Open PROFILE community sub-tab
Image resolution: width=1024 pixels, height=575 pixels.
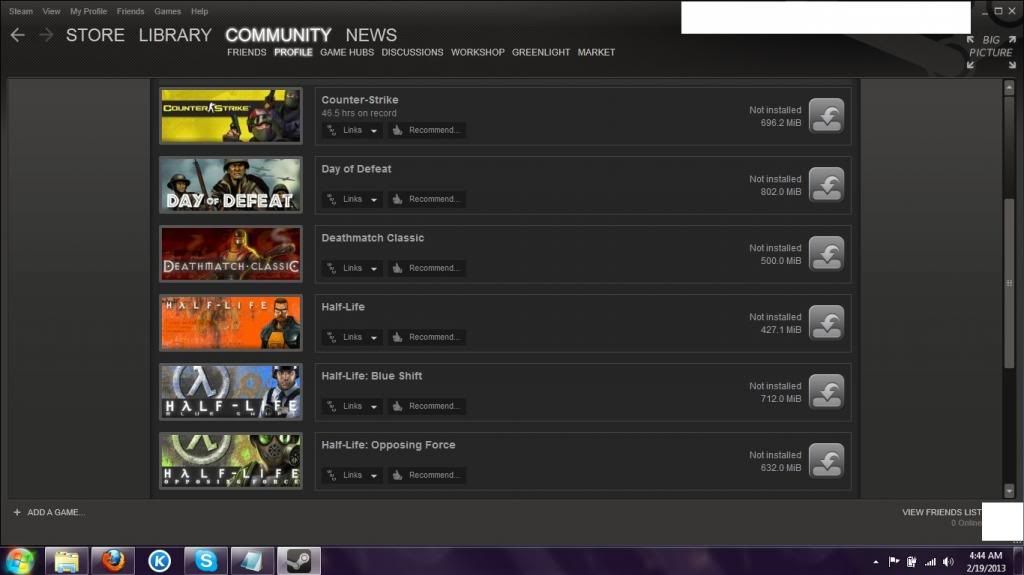click(293, 52)
